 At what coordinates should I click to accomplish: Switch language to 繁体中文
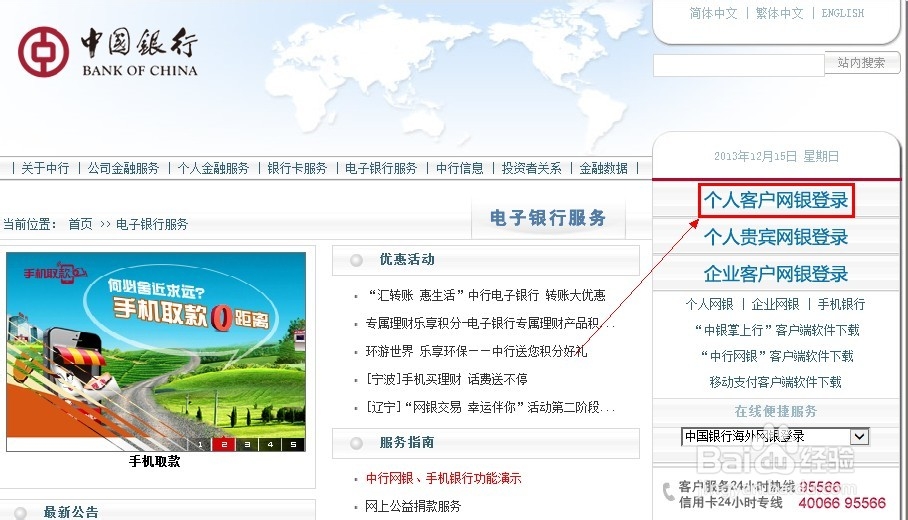[779, 13]
